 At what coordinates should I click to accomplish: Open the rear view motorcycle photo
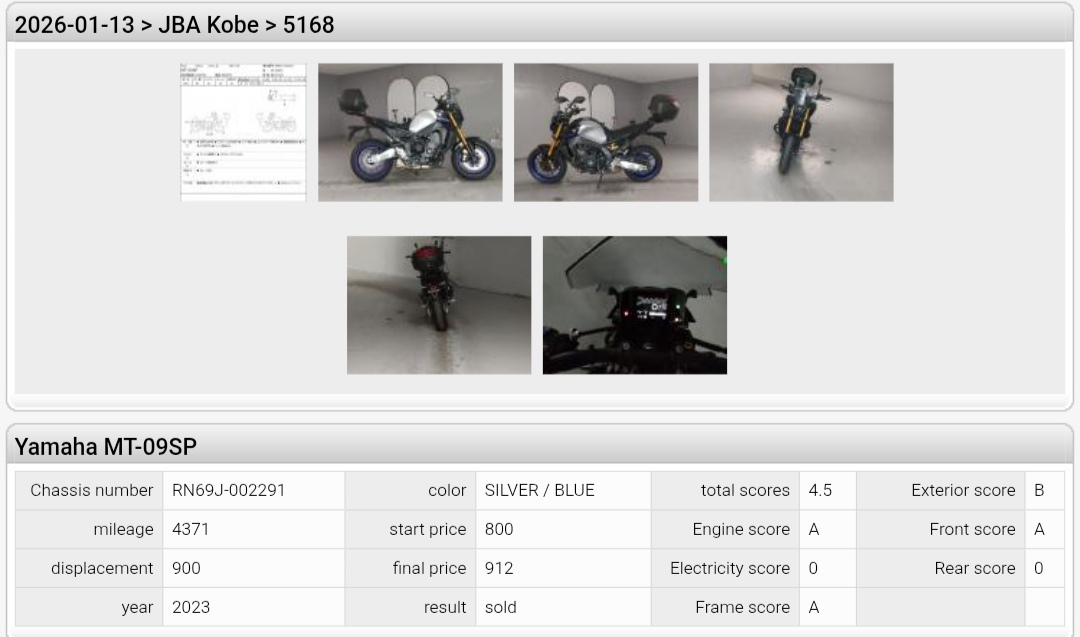click(439, 305)
